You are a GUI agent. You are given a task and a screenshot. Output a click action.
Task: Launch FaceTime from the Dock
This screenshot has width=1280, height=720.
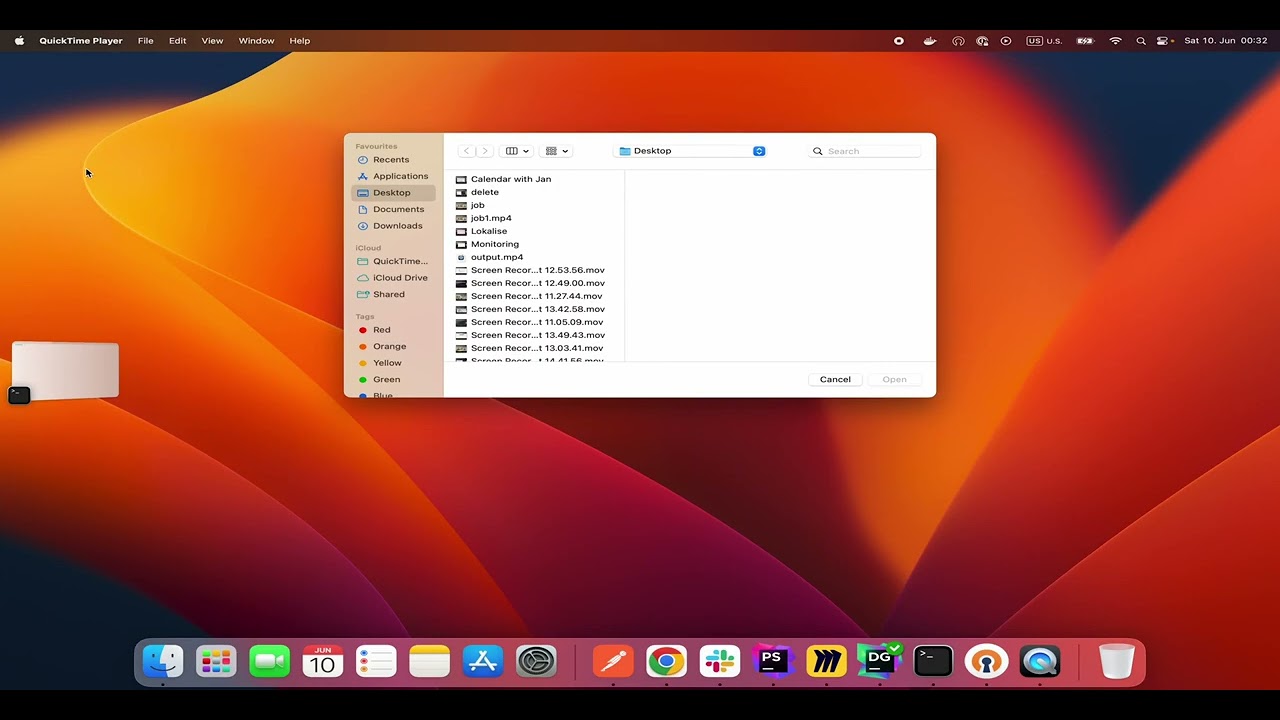tap(269, 661)
